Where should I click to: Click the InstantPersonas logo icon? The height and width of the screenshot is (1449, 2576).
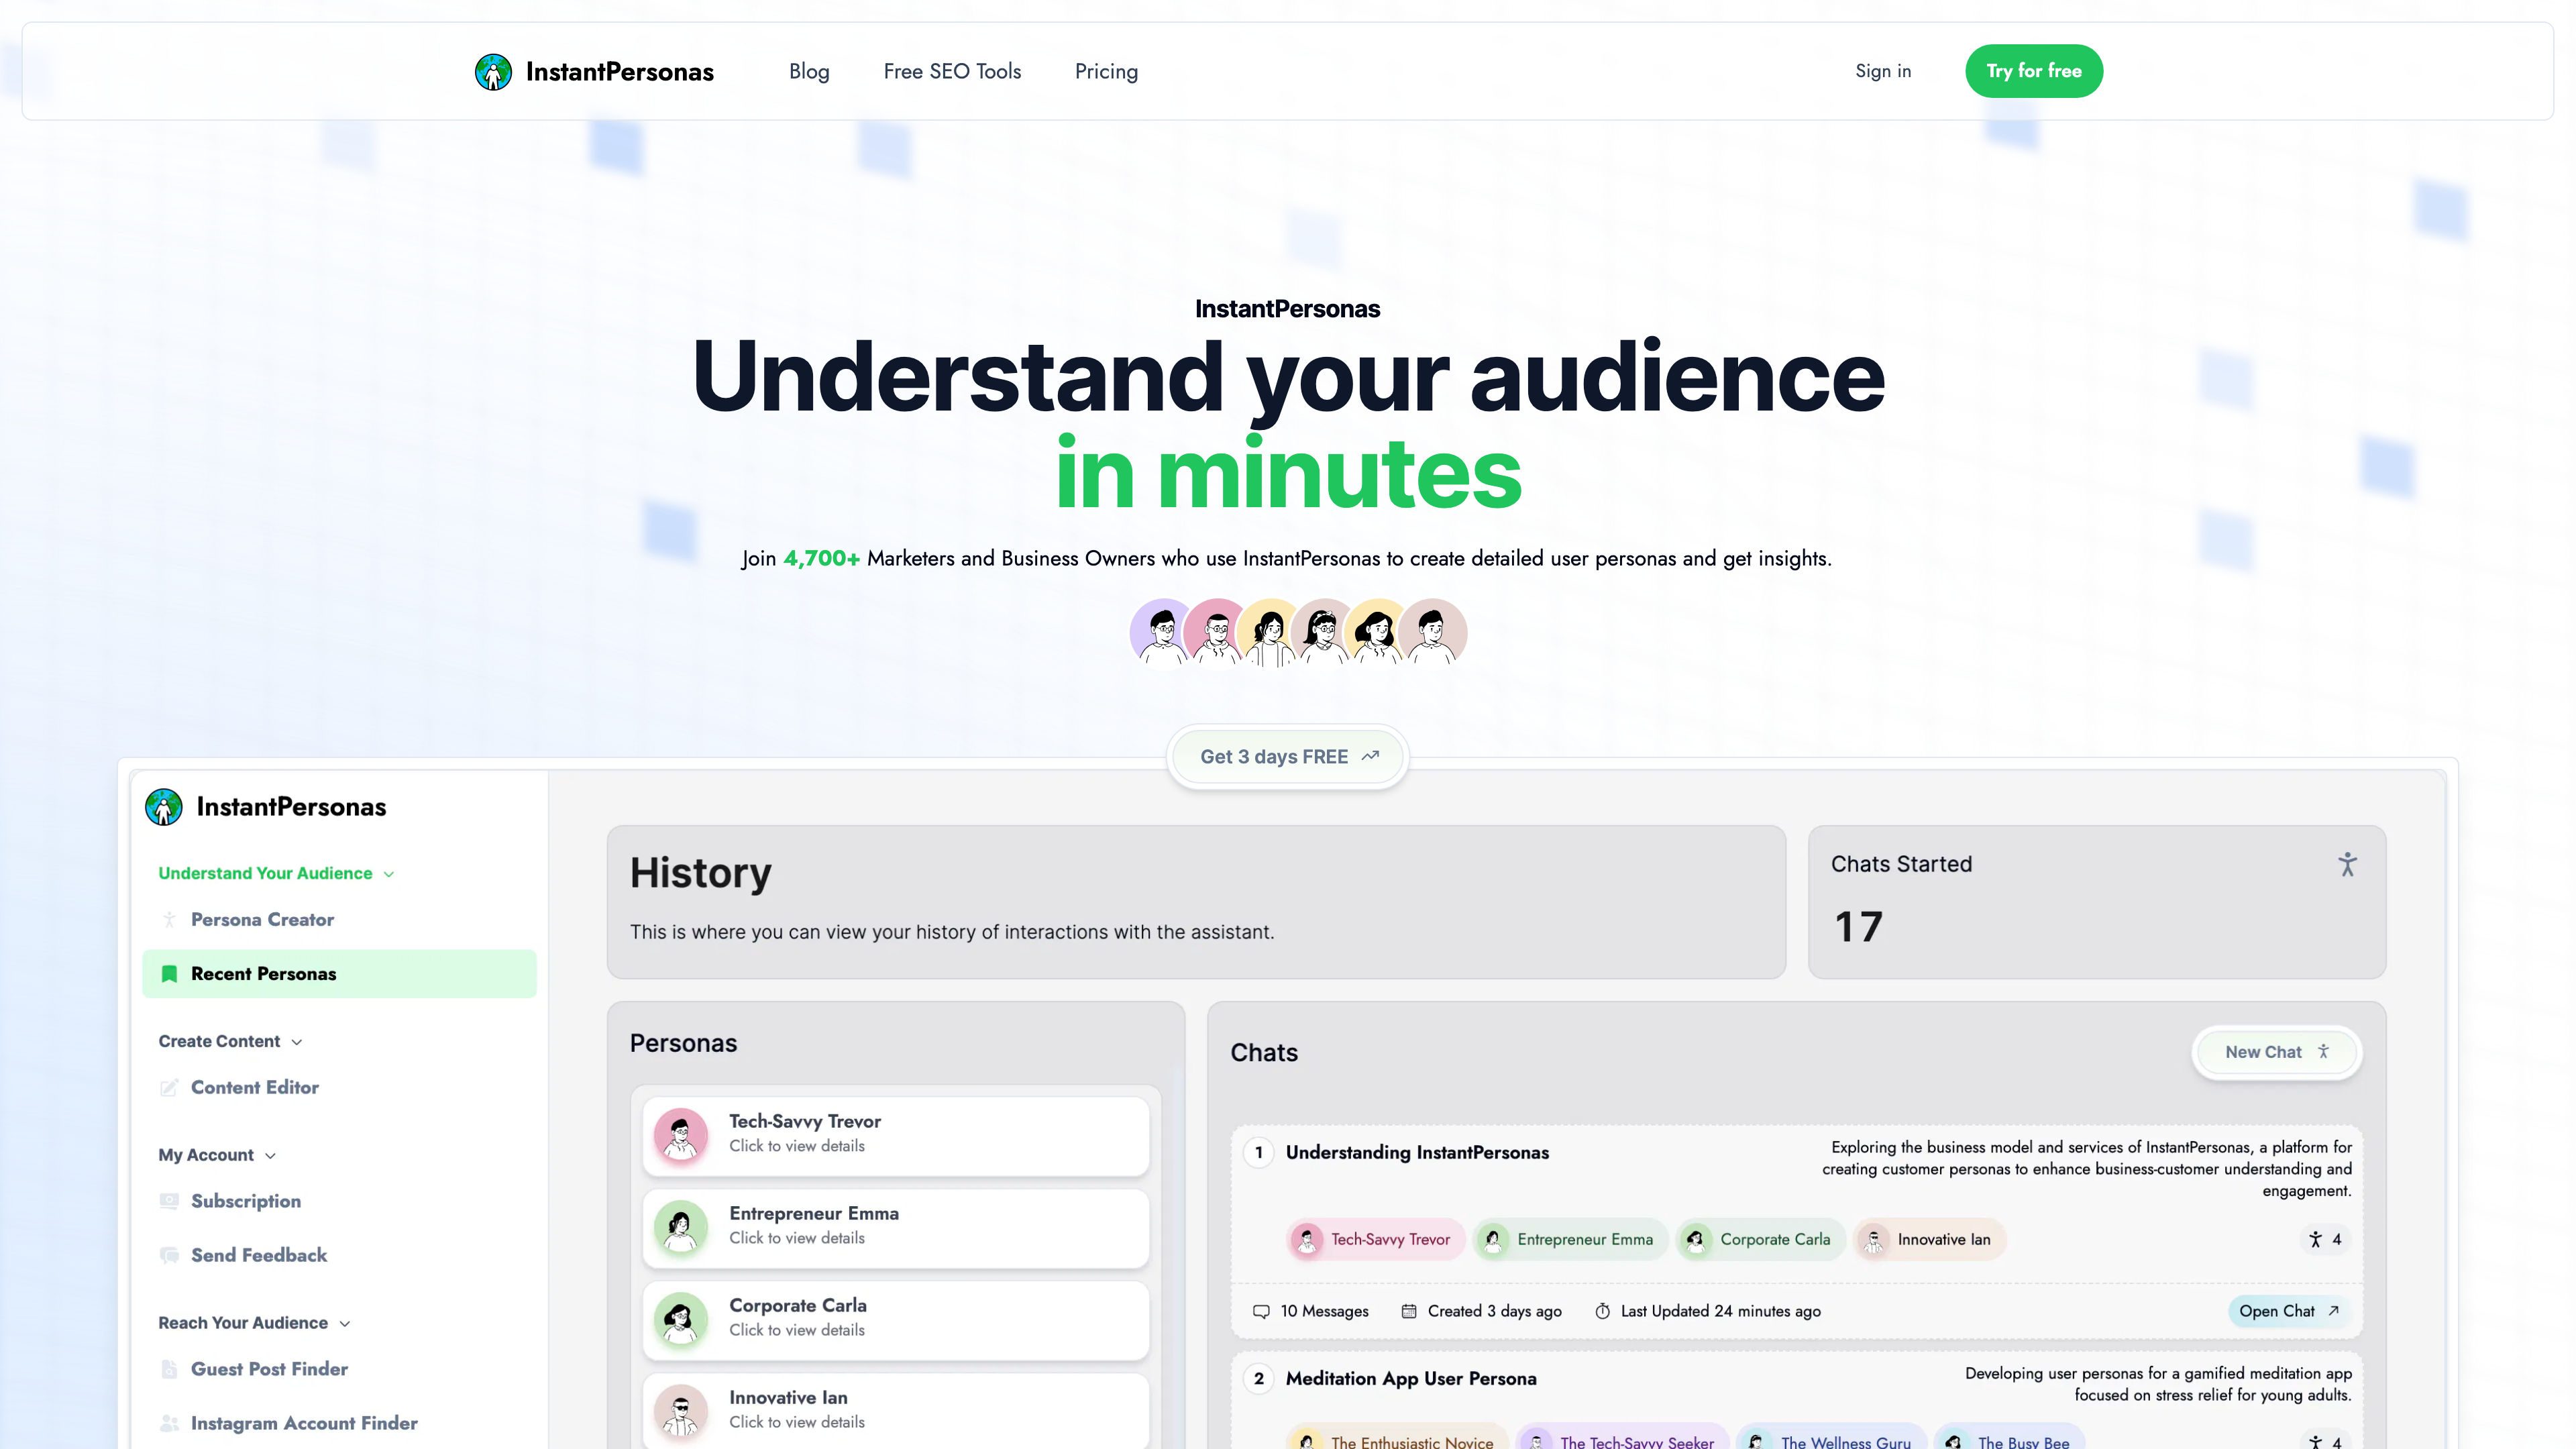click(x=492, y=70)
